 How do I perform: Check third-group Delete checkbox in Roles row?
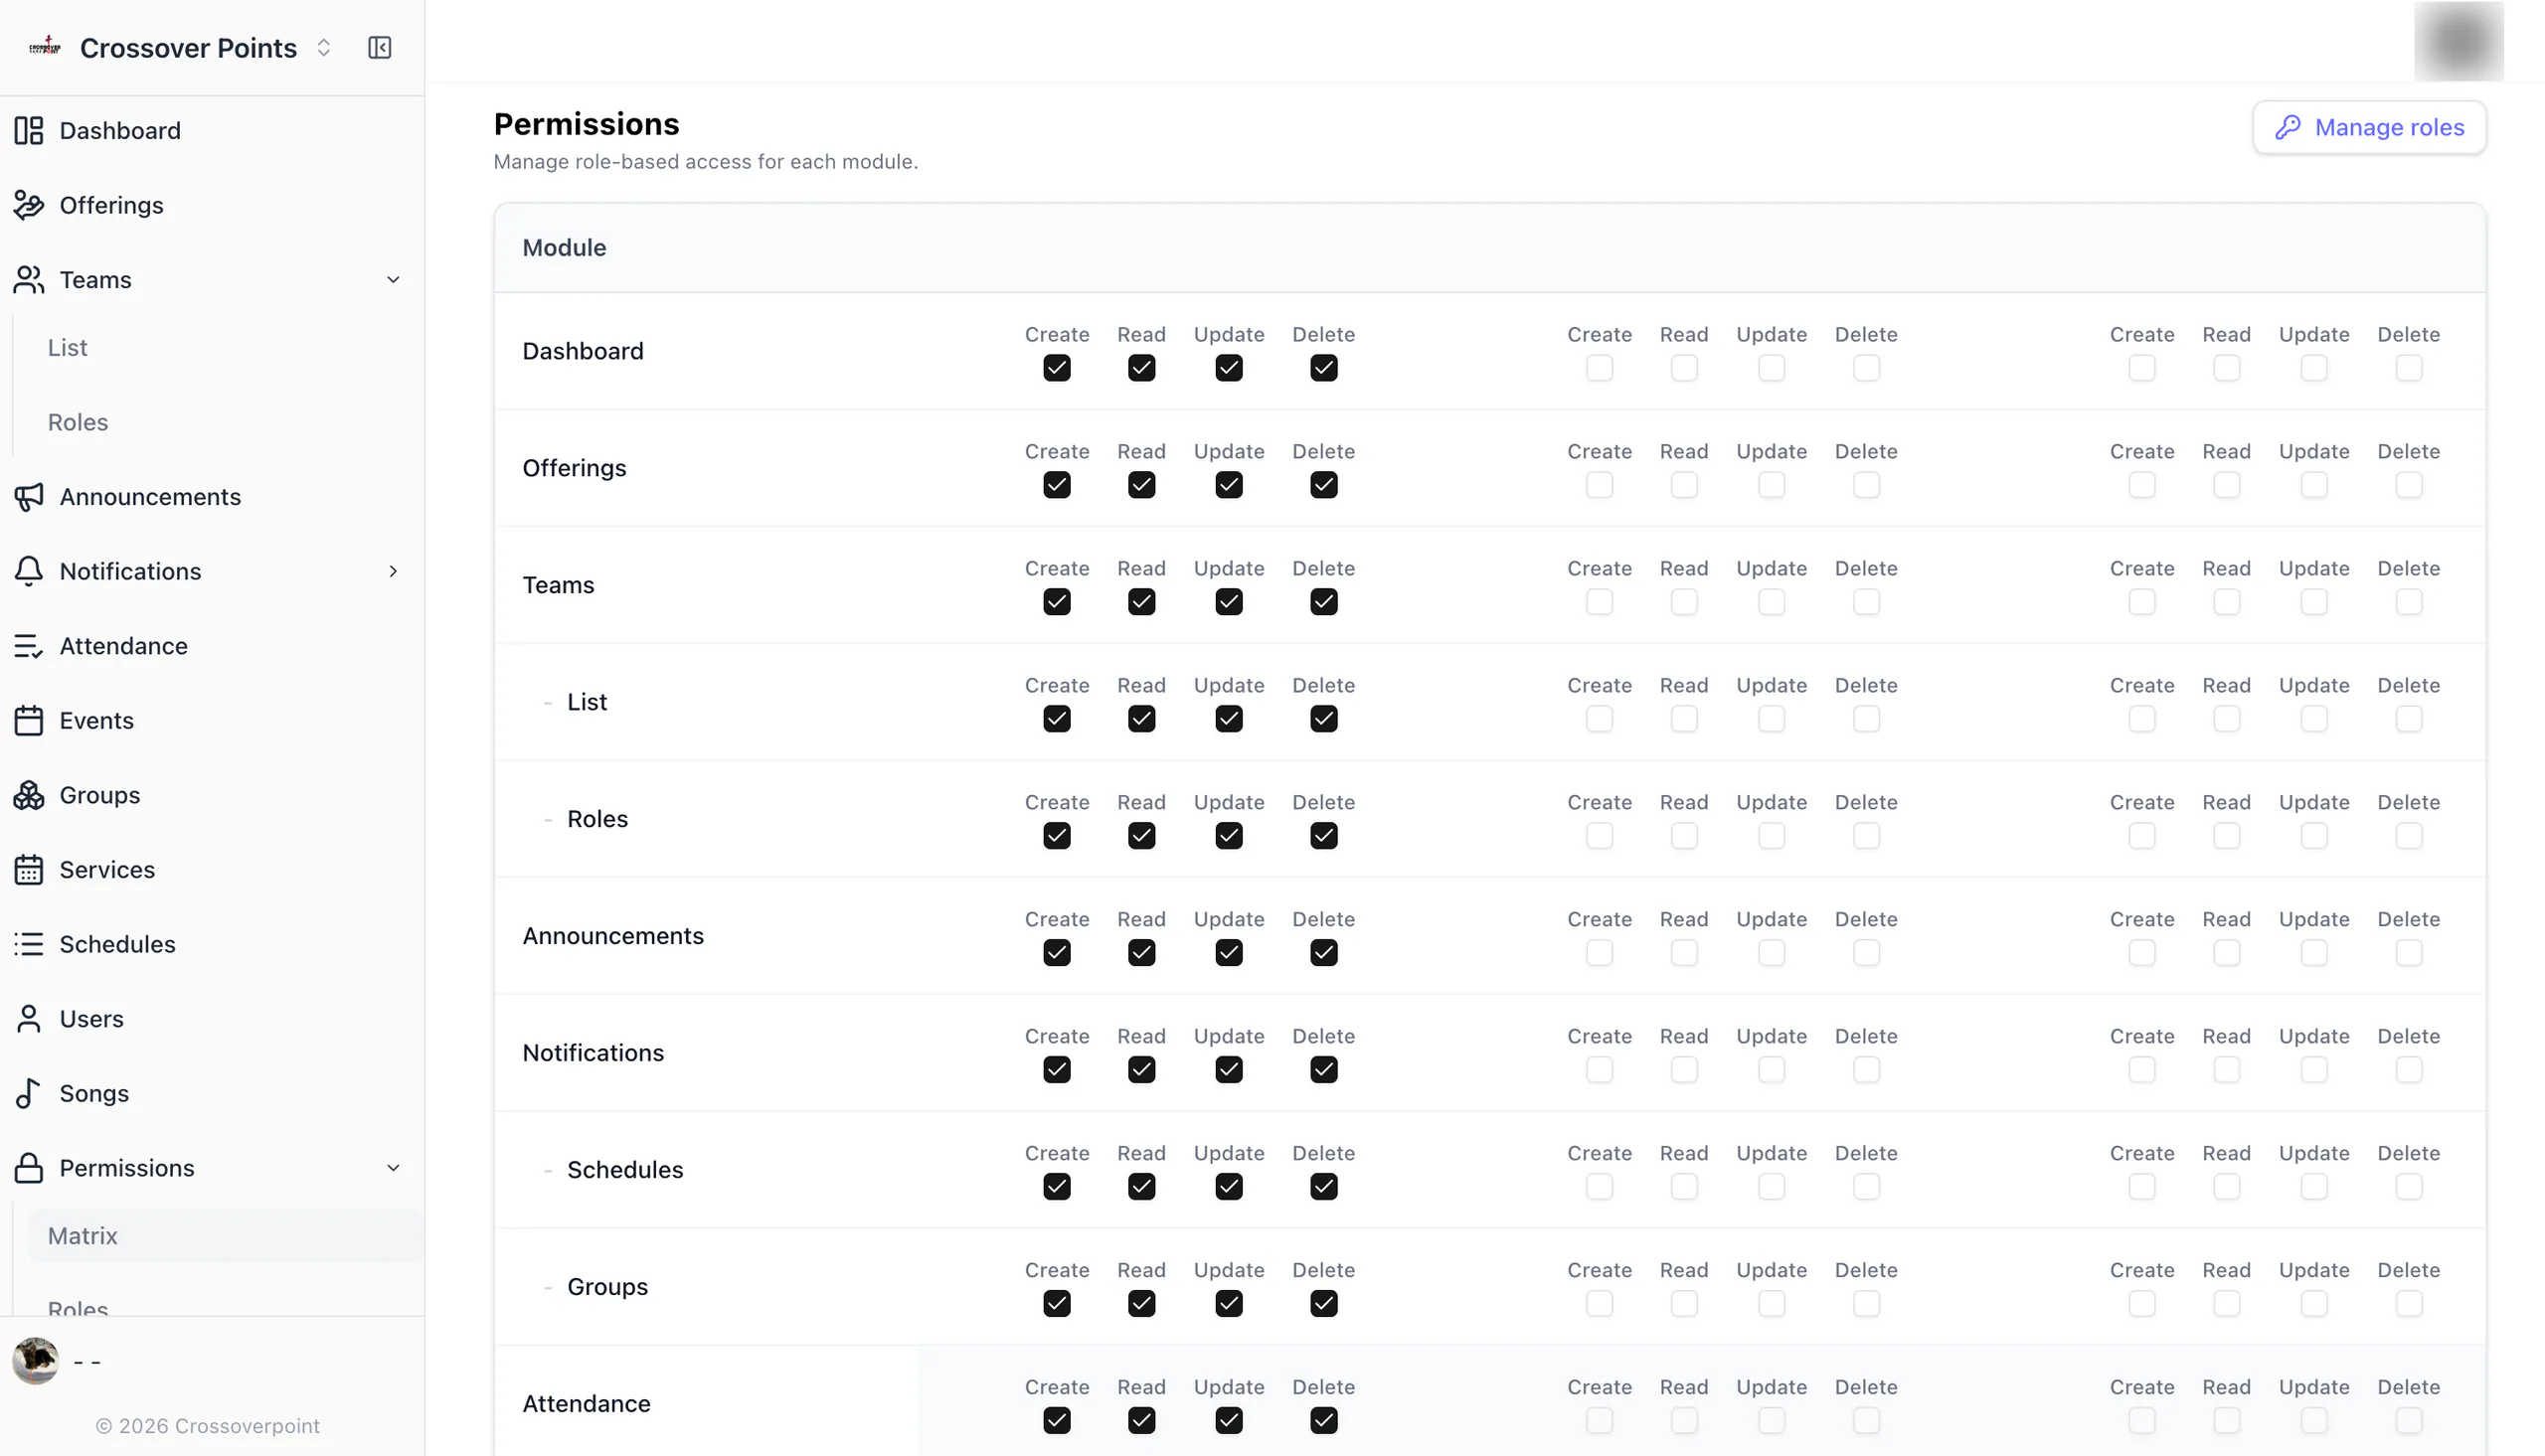2409,836
